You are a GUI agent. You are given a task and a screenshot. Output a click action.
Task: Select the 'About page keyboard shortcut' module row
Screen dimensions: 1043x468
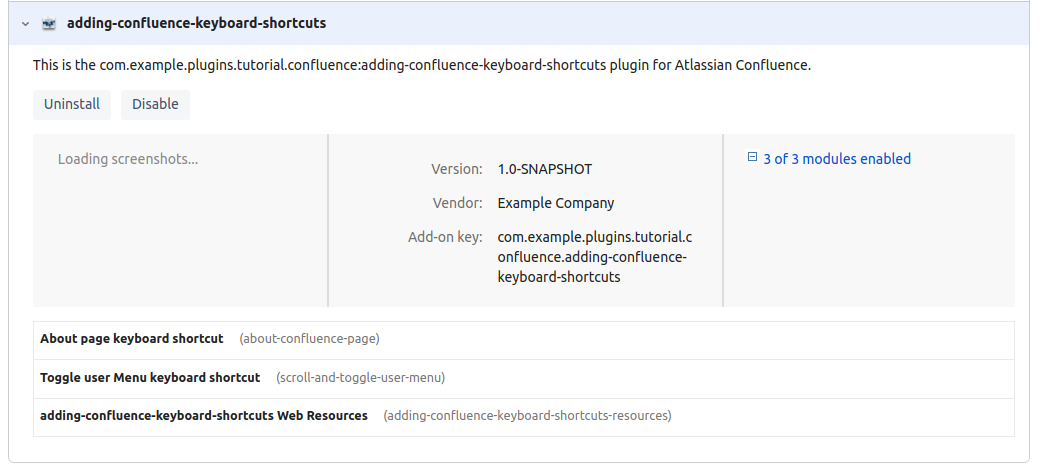click(132, 339)
